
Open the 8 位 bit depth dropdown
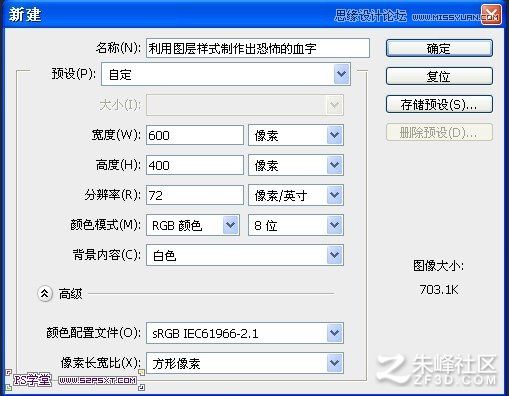296,225
